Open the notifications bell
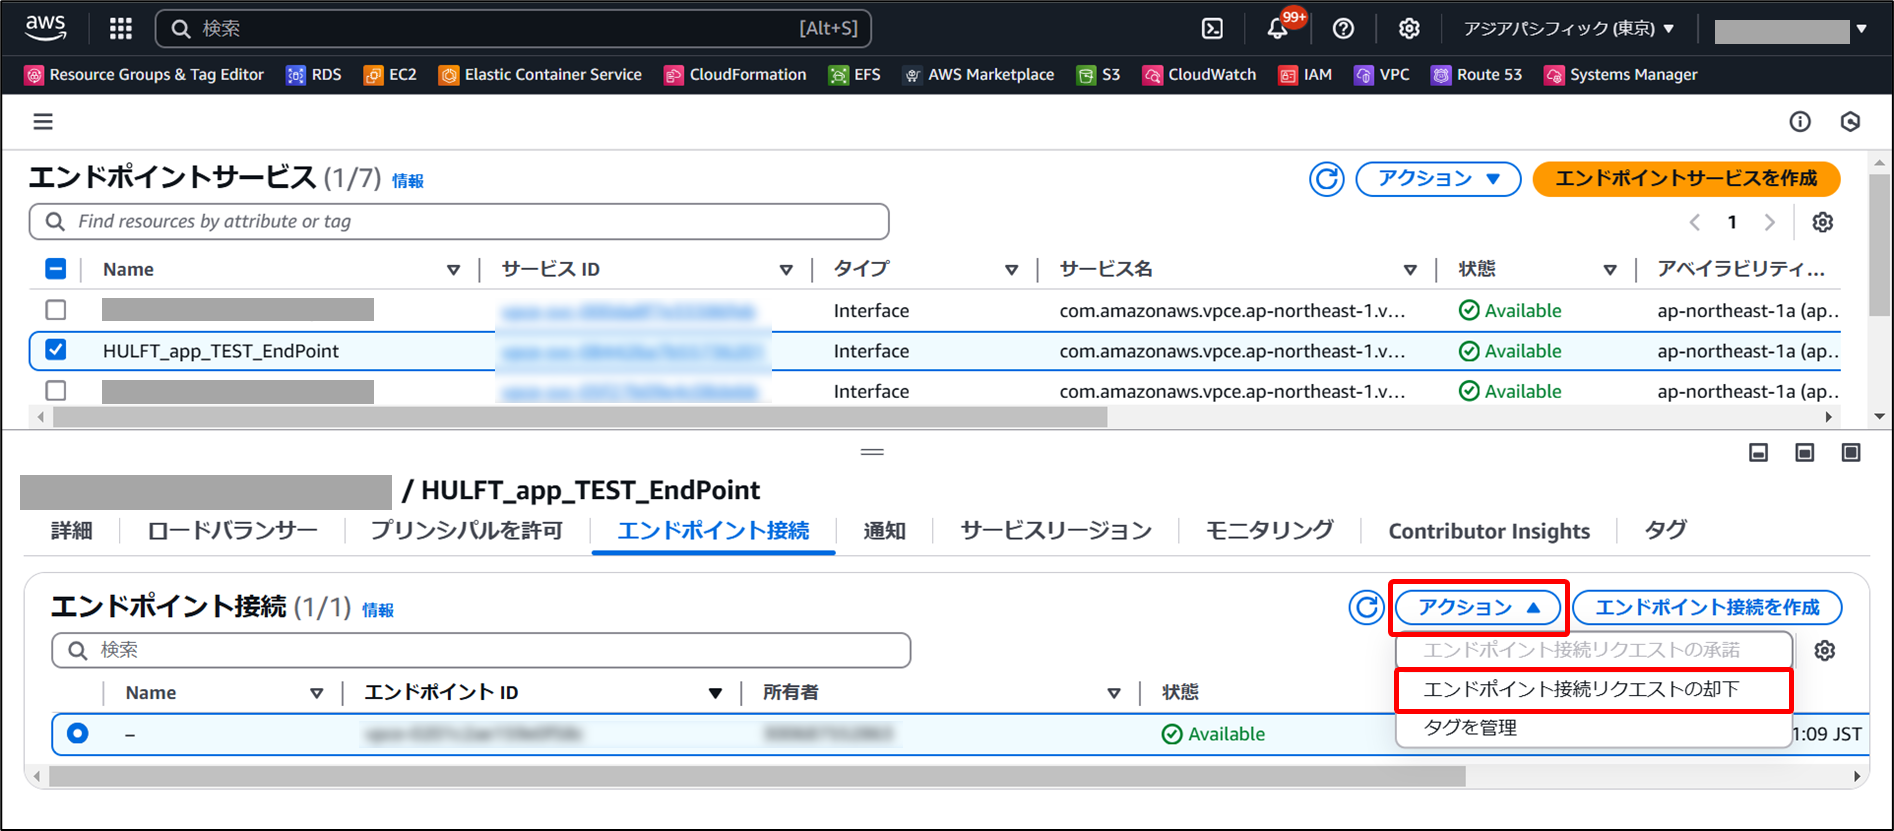 [1278, 29]
